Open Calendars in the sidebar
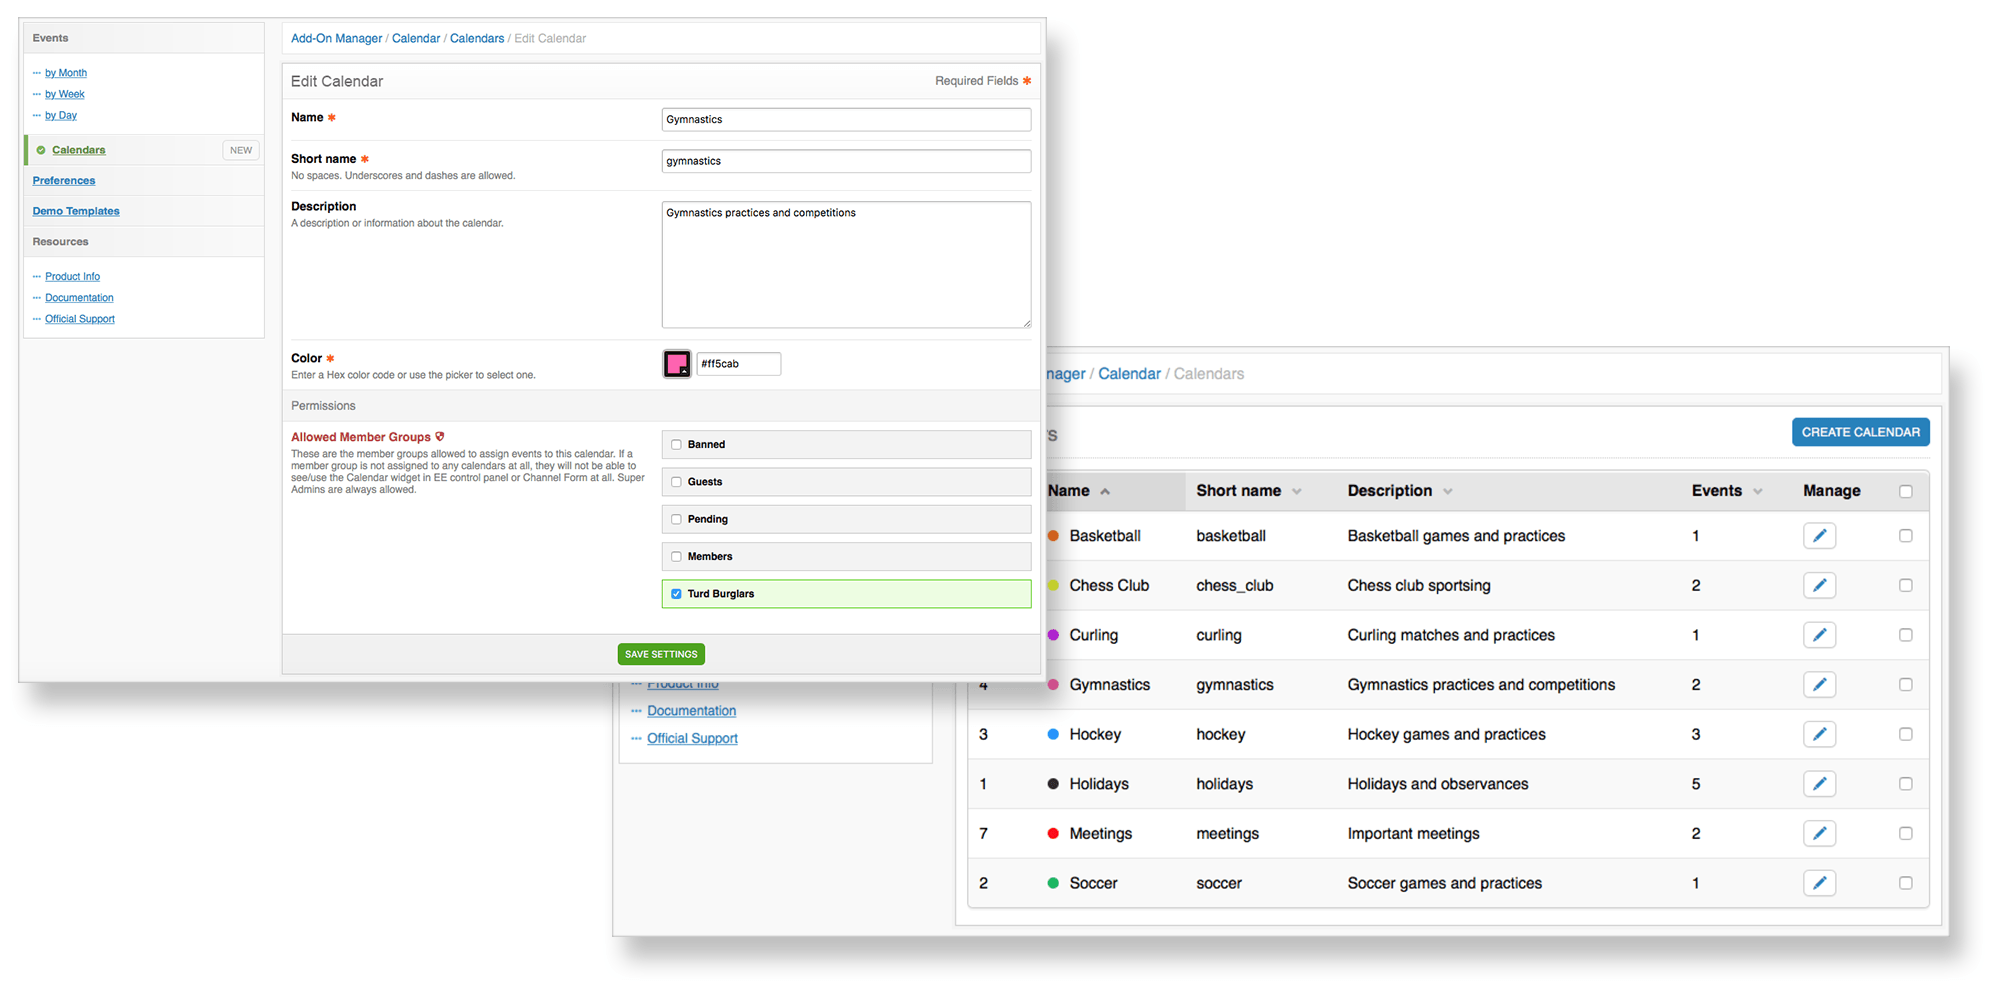The image size is (2000, 1000). point(79,150)
